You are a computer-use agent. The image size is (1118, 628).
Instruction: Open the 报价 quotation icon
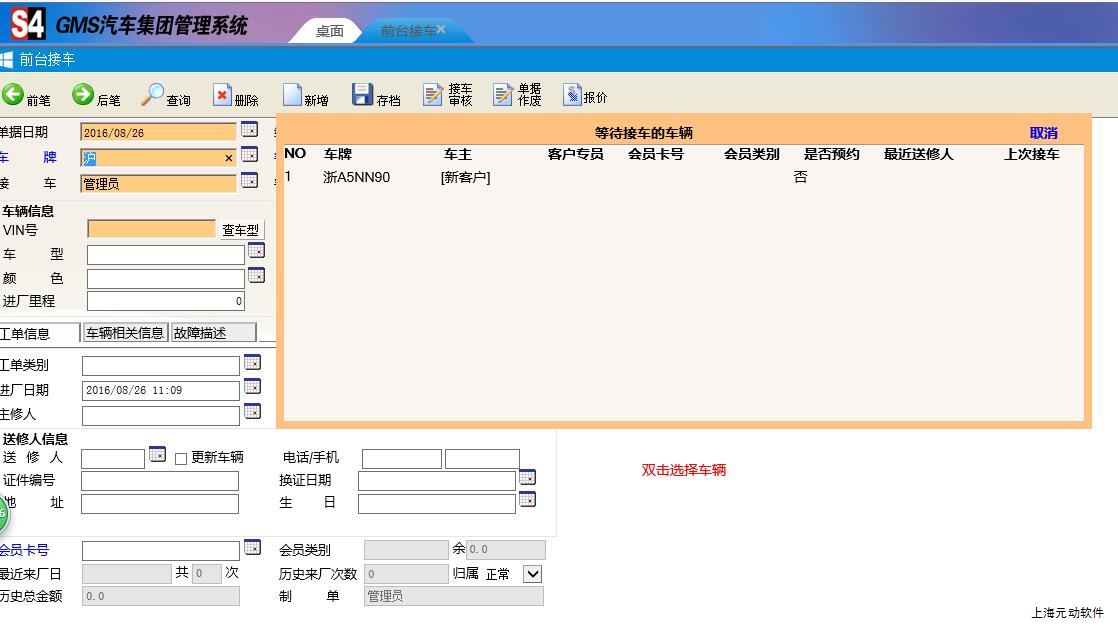point(572,96)
